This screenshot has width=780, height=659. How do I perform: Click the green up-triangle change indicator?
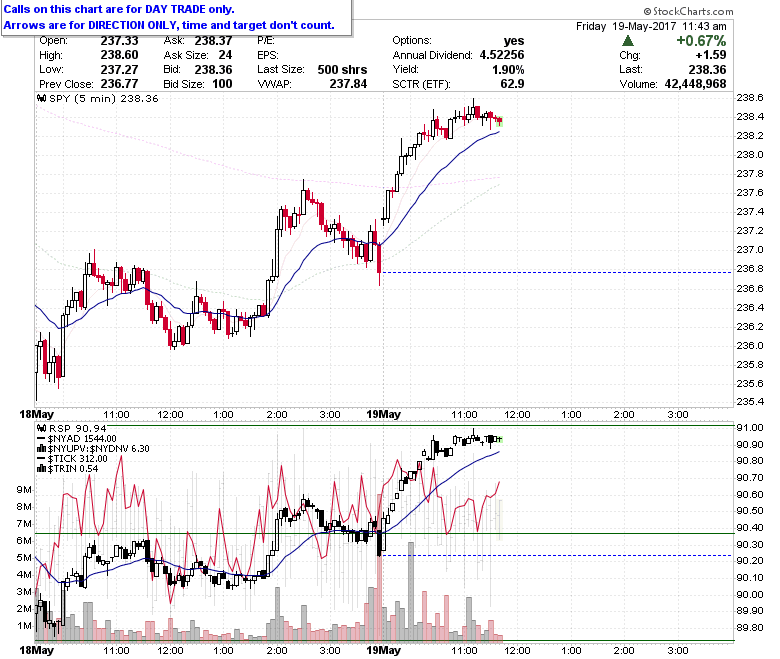628,41
